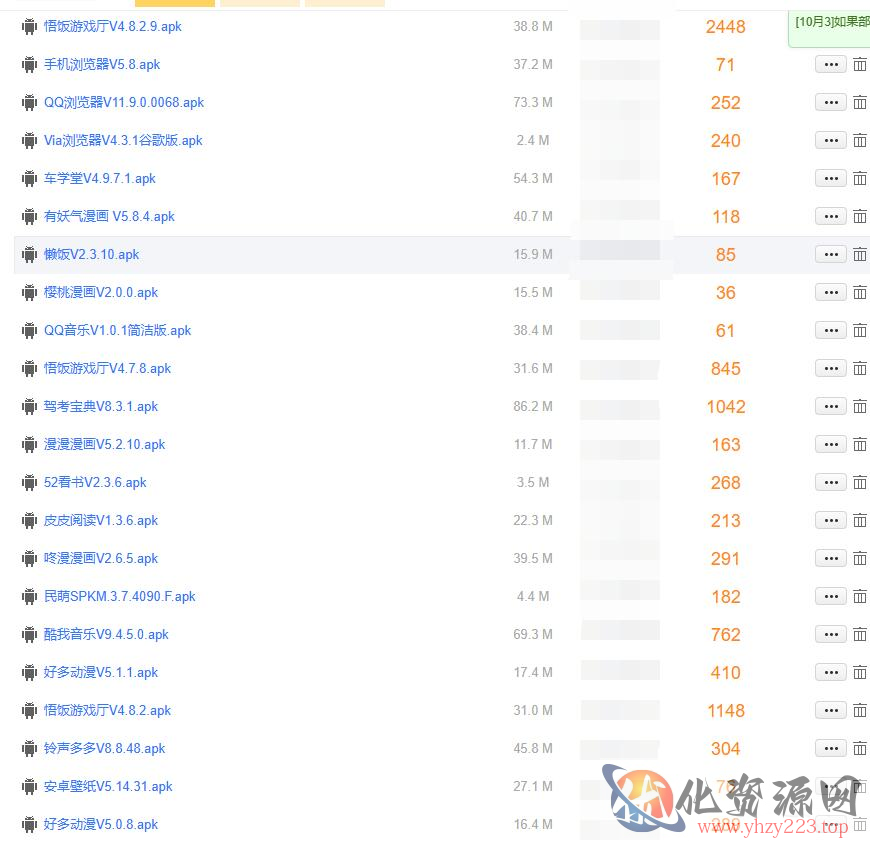This screenshot has width=870, height=841.
Task: Open more options for 铃声多多V8.8.48.apk
Action: [831, 749]
